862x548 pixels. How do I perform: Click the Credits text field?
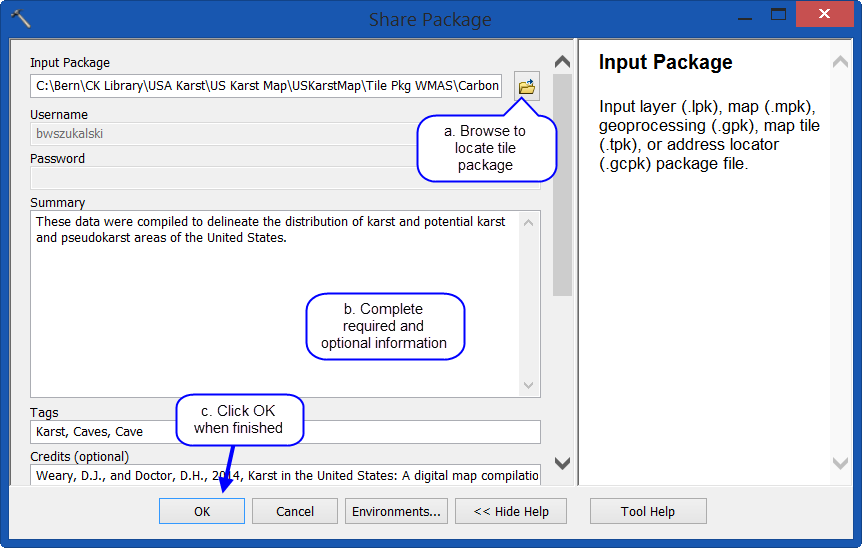[x=285, y=476]
